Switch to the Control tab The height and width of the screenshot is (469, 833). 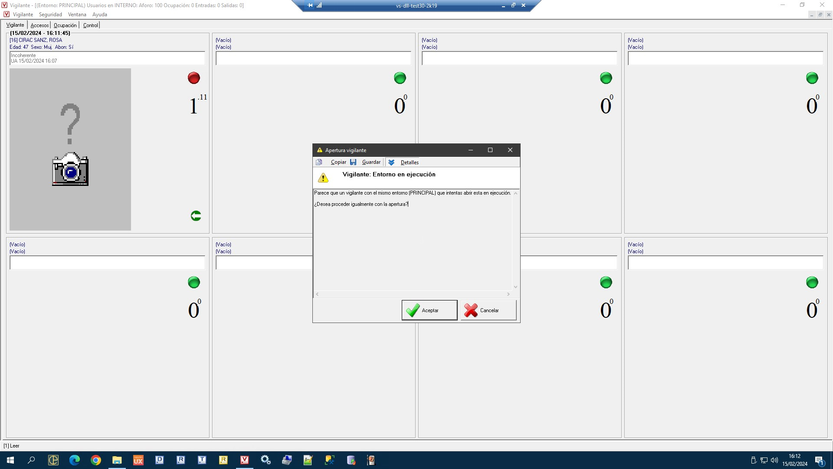(x=90, y=25)
